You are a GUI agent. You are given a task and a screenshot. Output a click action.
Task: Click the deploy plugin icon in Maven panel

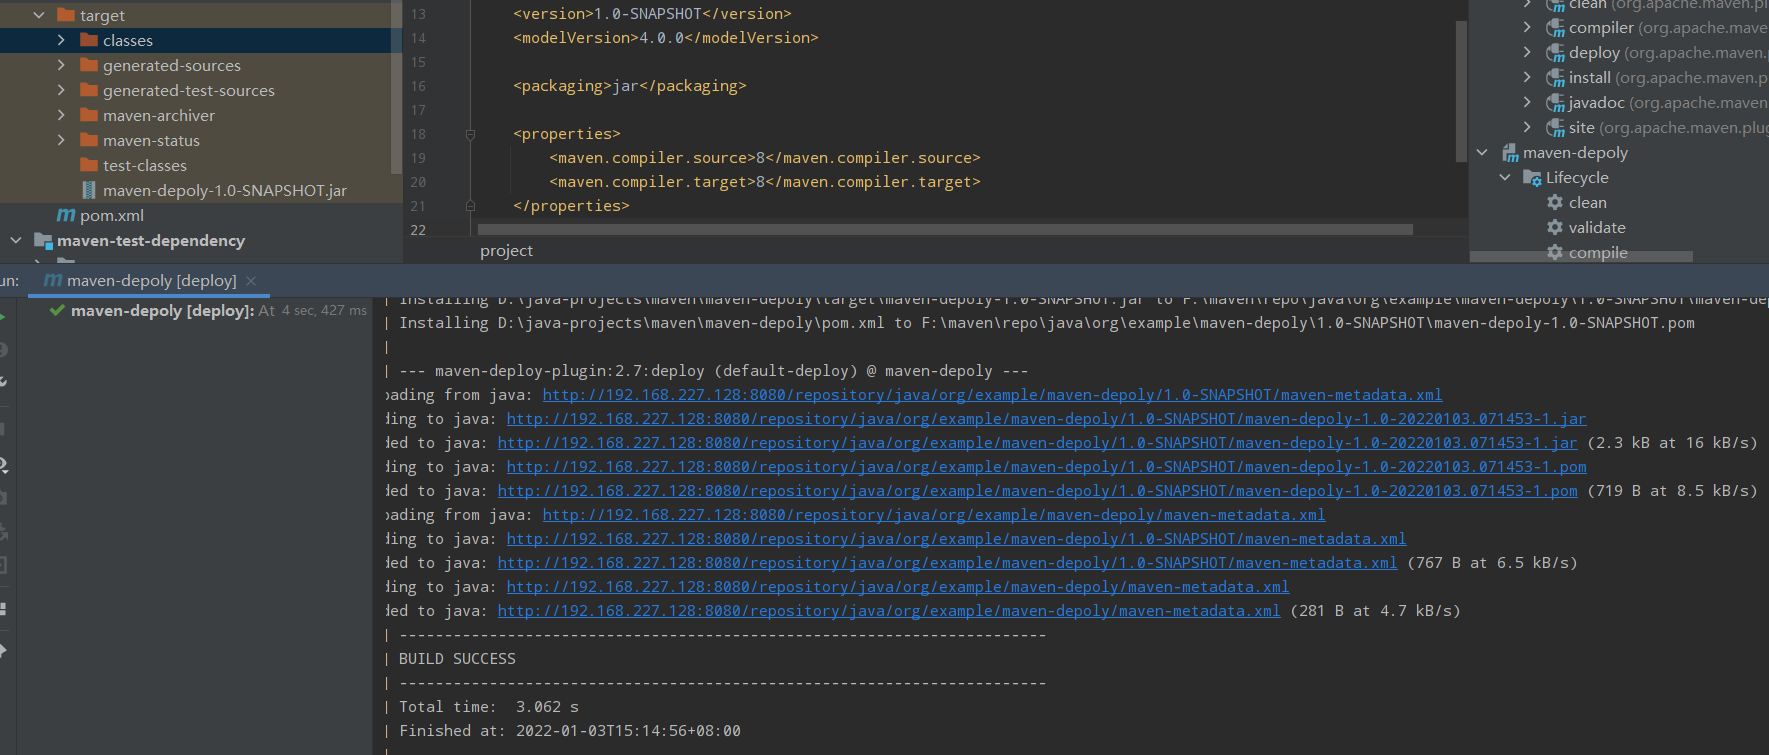click(x=1555, y=53)
